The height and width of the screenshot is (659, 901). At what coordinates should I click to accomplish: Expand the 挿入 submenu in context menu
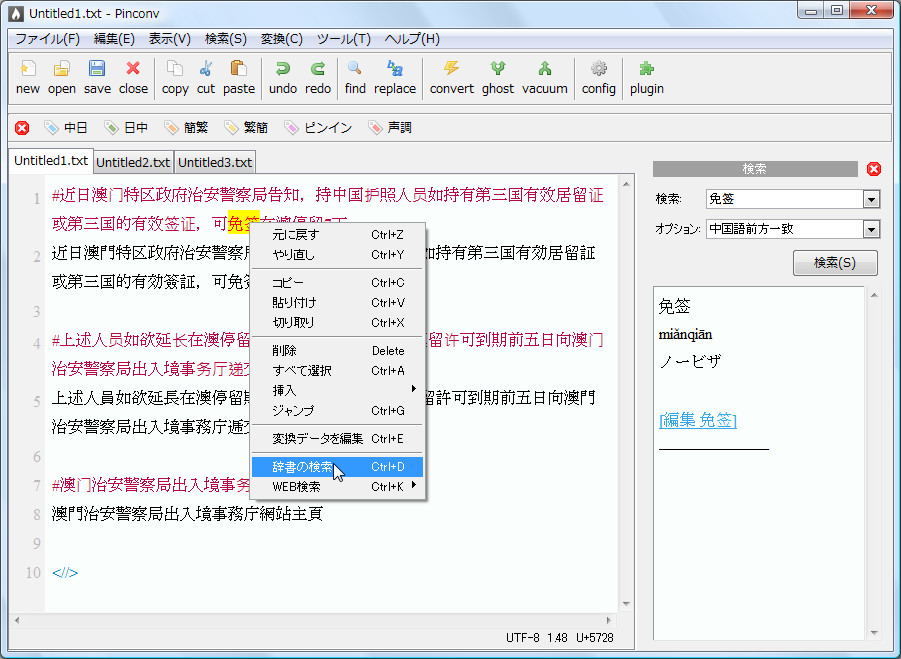[x=338, y=391]
